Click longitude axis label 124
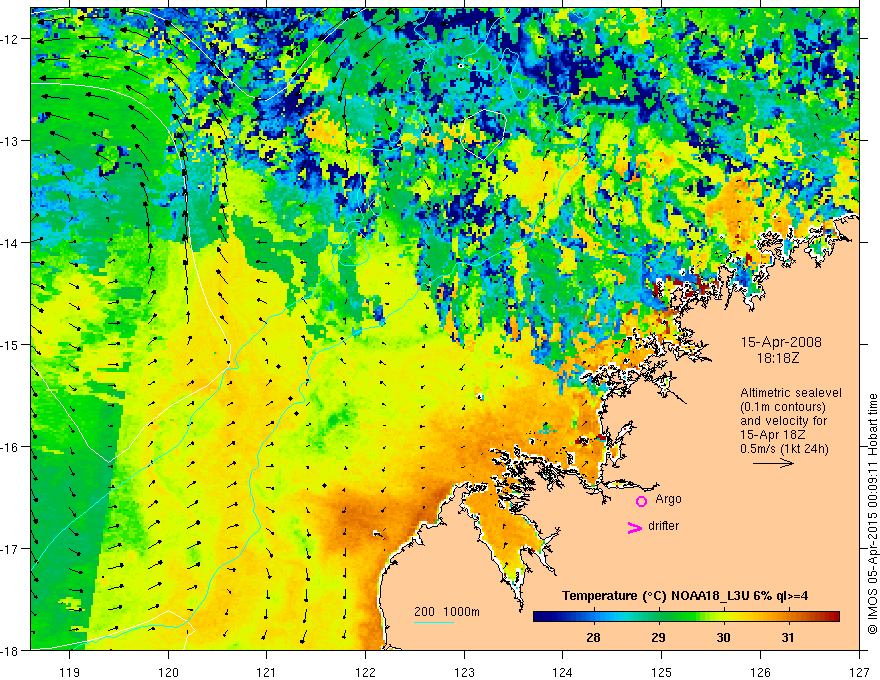The width and height of the screenshot is (880, 680). pyautogui.click(x=563, y=671)
